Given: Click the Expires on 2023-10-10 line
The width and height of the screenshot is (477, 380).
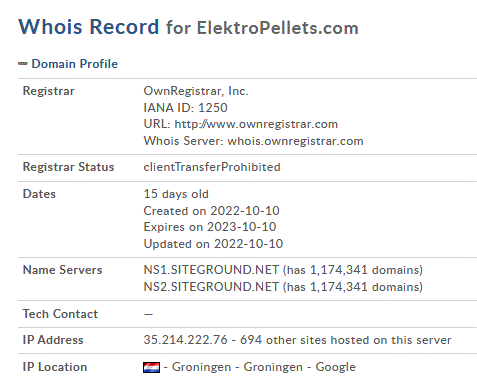Looking at the screenshot, I should (x=210, y=227).
